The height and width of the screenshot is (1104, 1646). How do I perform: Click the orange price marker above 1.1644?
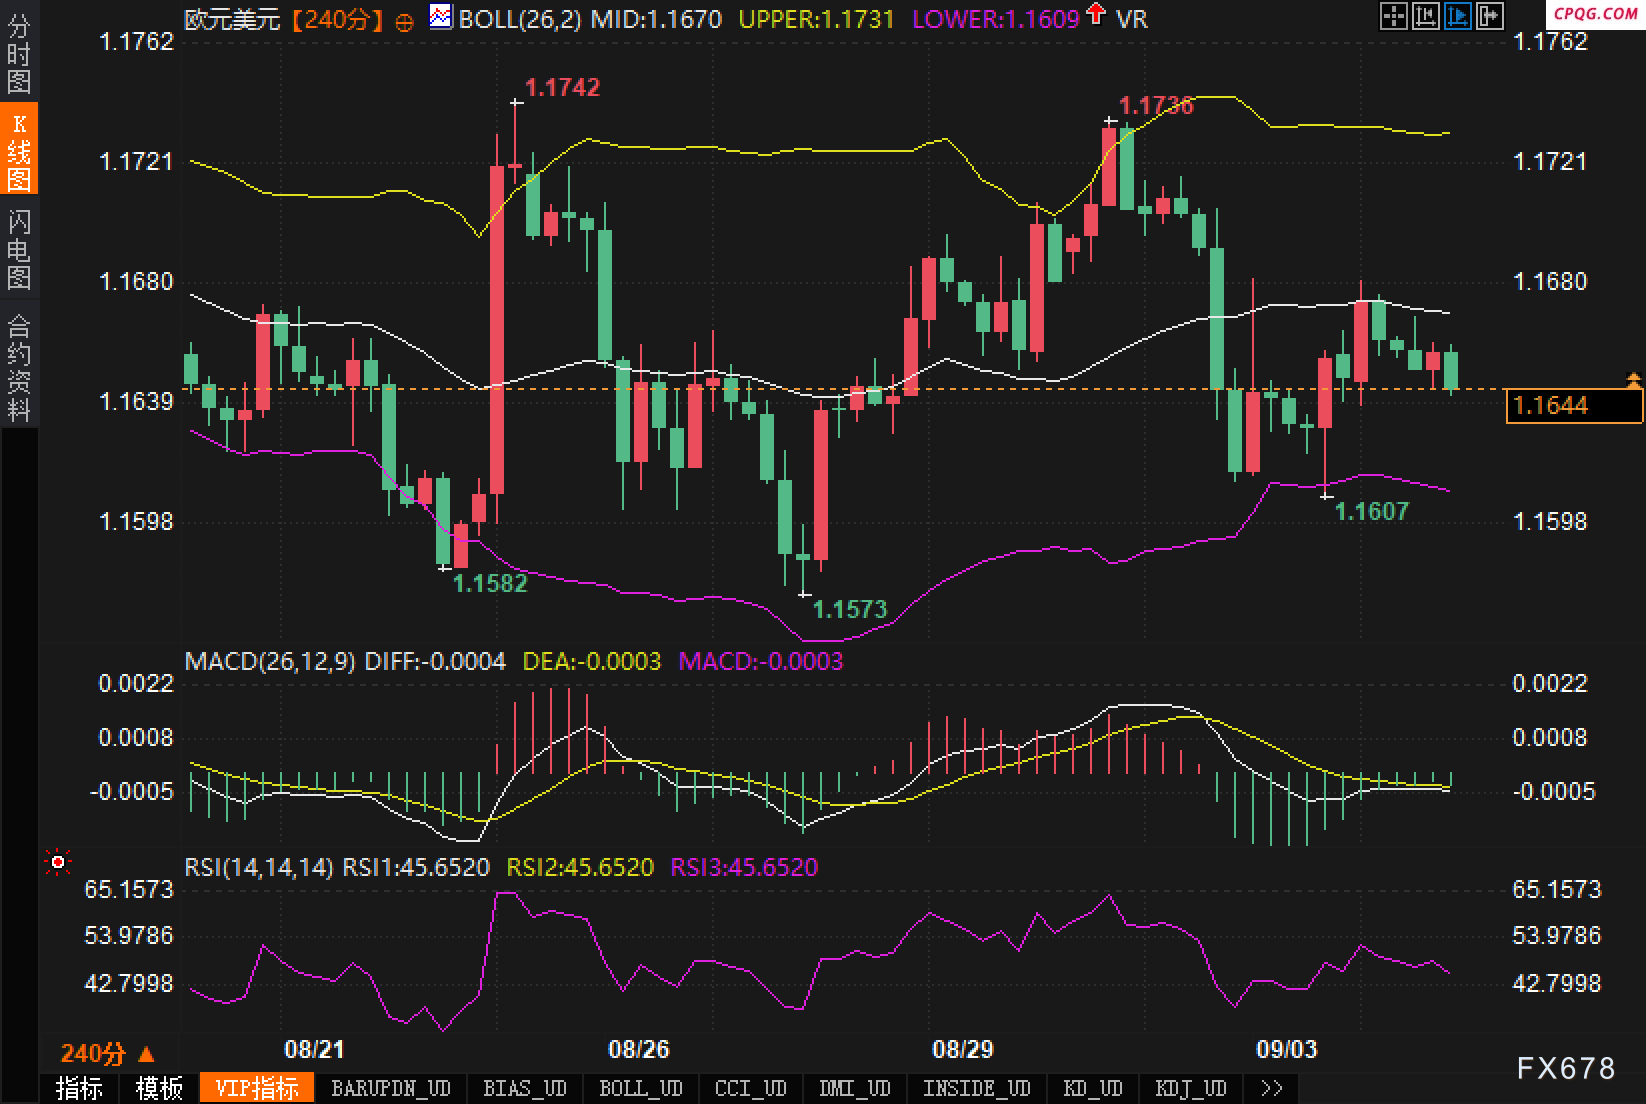[x=1633, y=380]
